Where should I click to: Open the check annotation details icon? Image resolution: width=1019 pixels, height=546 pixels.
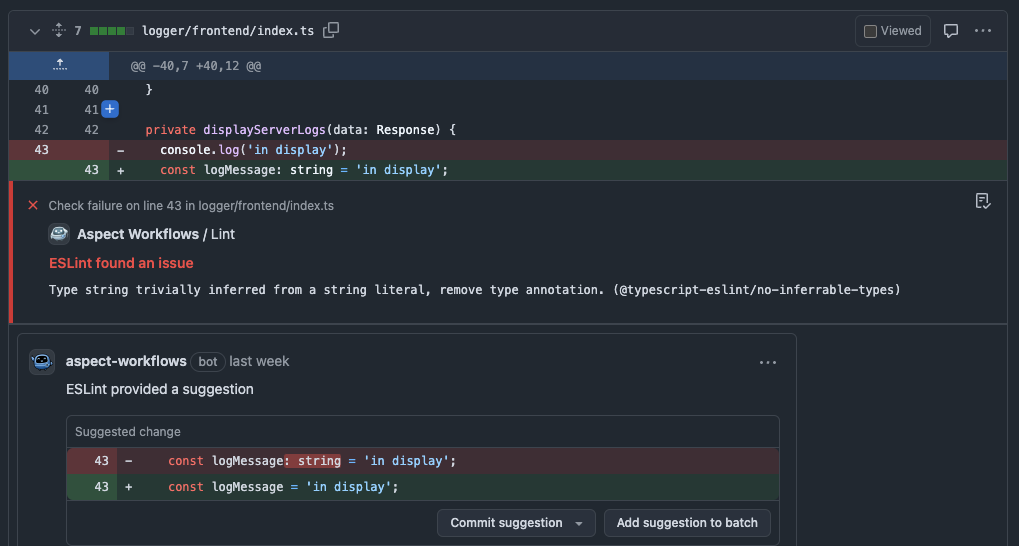[x=983, y=201]
